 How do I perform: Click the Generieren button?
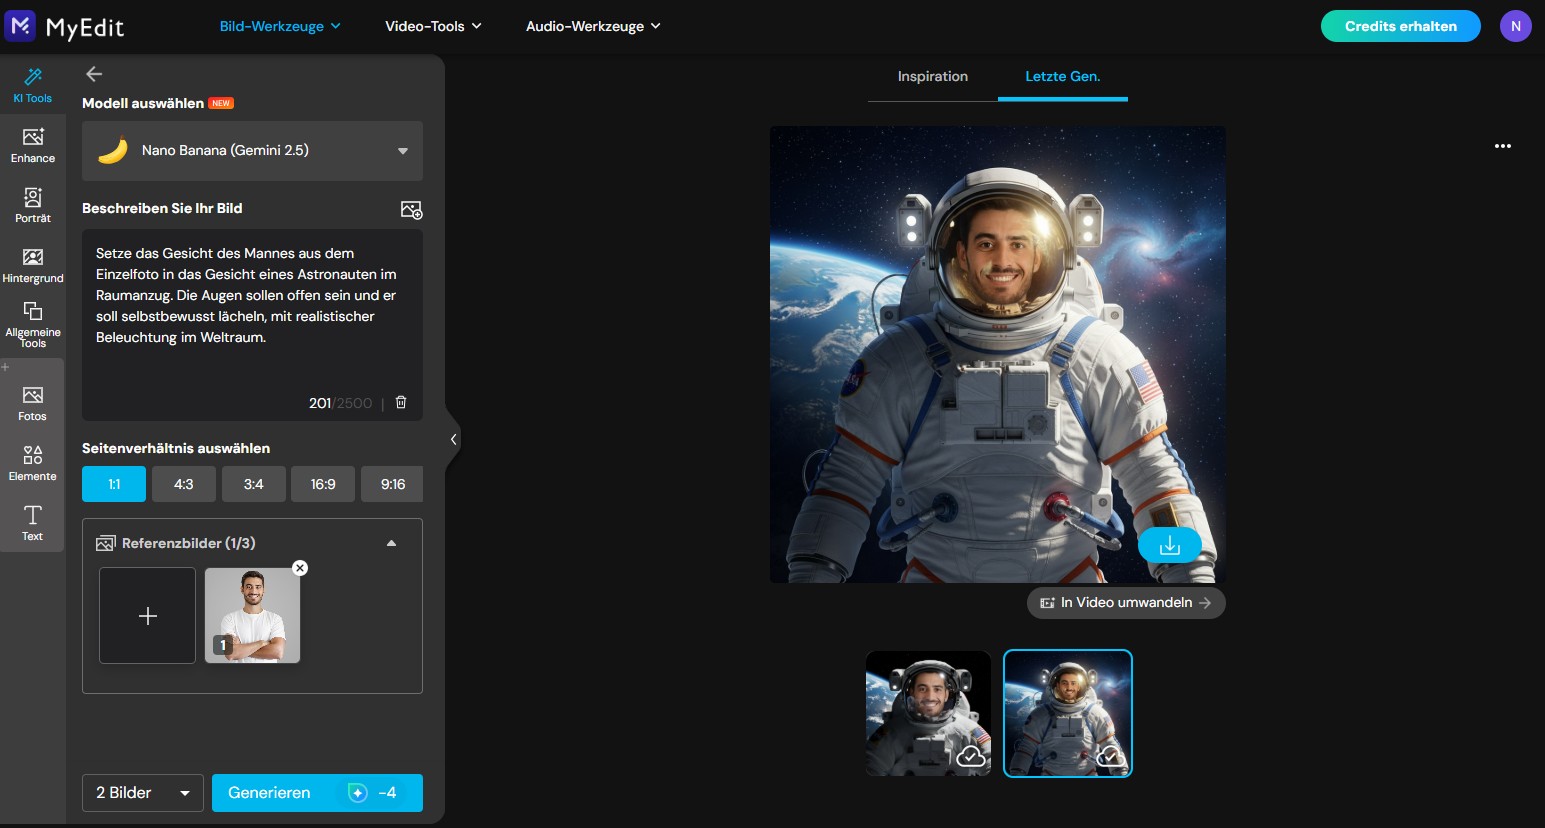317,792
